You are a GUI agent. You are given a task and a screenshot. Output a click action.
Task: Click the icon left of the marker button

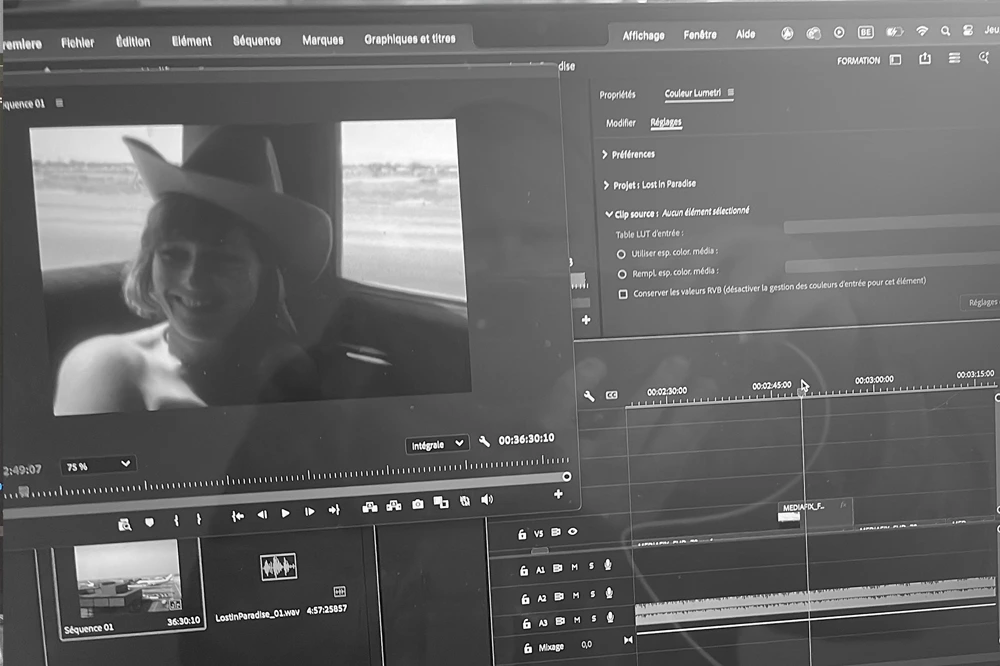125,524
